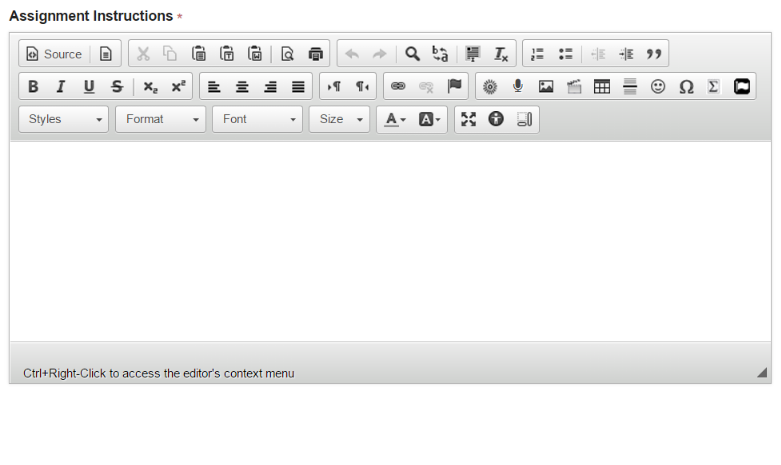
Task: Align text right
Action: (x=270, y=87)
